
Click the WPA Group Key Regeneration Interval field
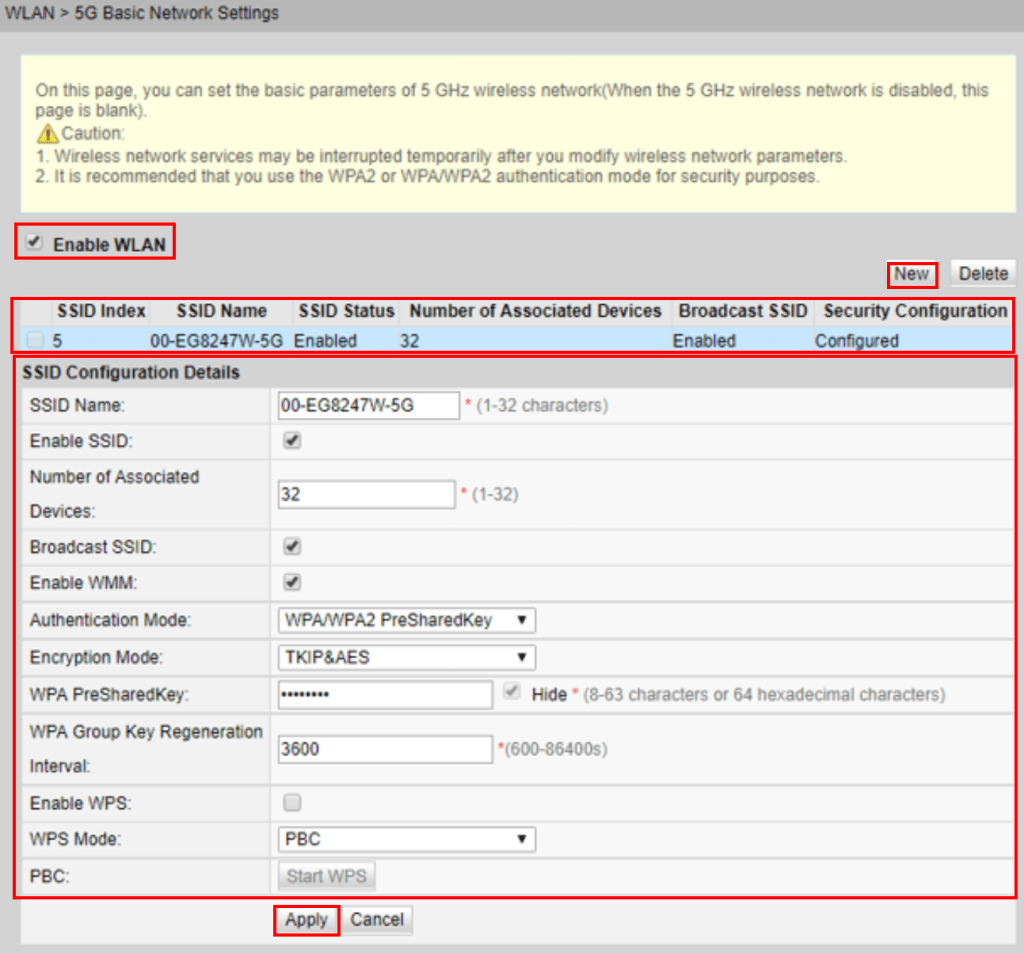(384, 749)
